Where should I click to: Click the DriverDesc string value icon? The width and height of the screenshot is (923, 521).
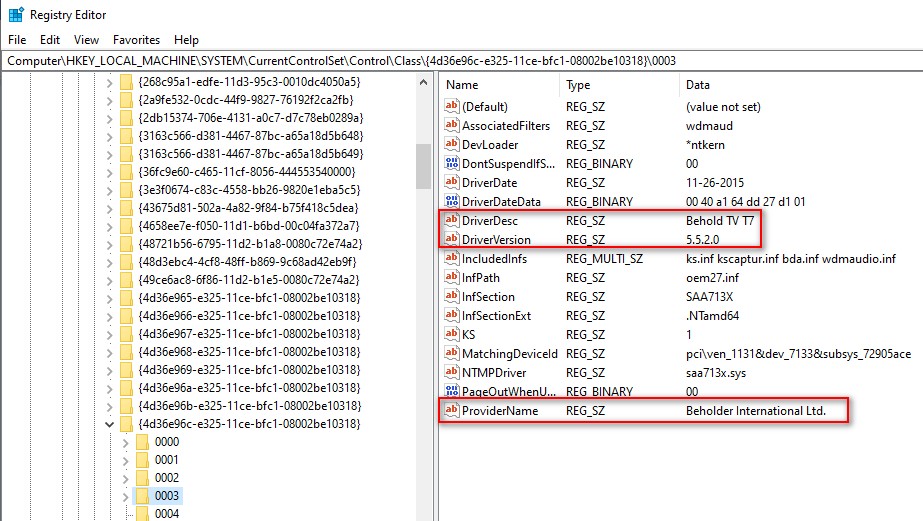pos(451,221)
